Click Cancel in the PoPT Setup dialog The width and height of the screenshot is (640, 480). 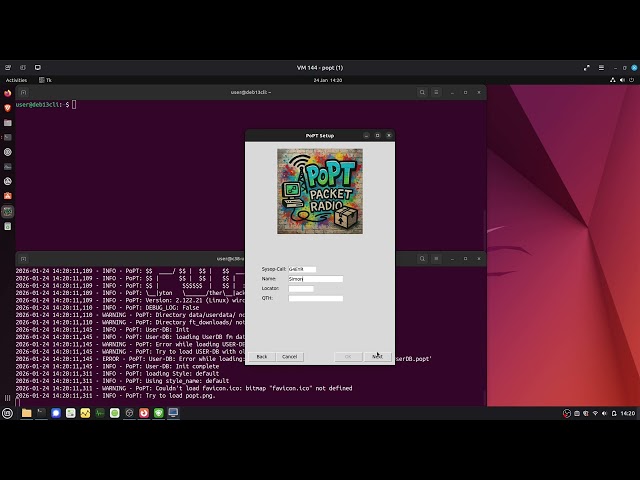289,356
